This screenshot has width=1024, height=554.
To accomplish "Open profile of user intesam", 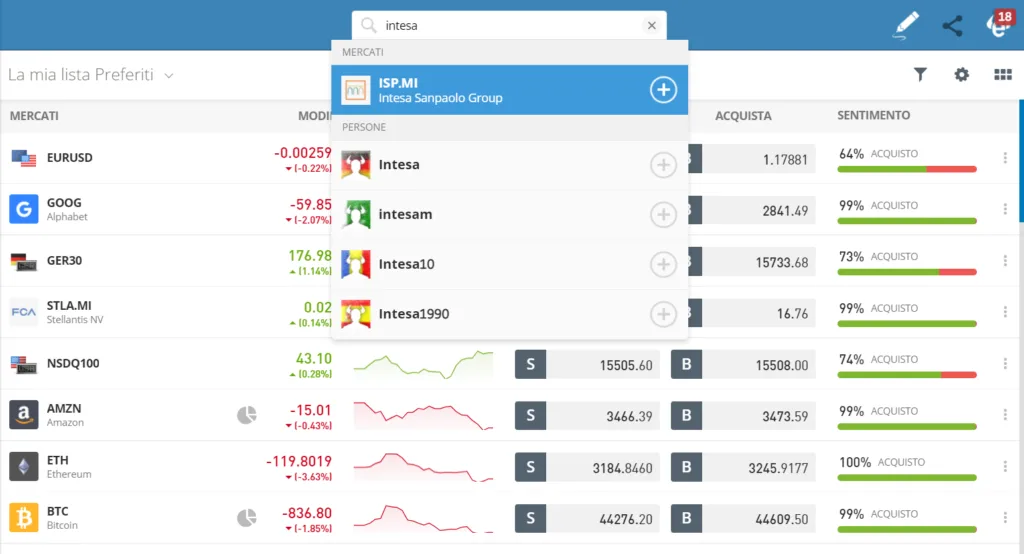I will (x=405, y=214).
